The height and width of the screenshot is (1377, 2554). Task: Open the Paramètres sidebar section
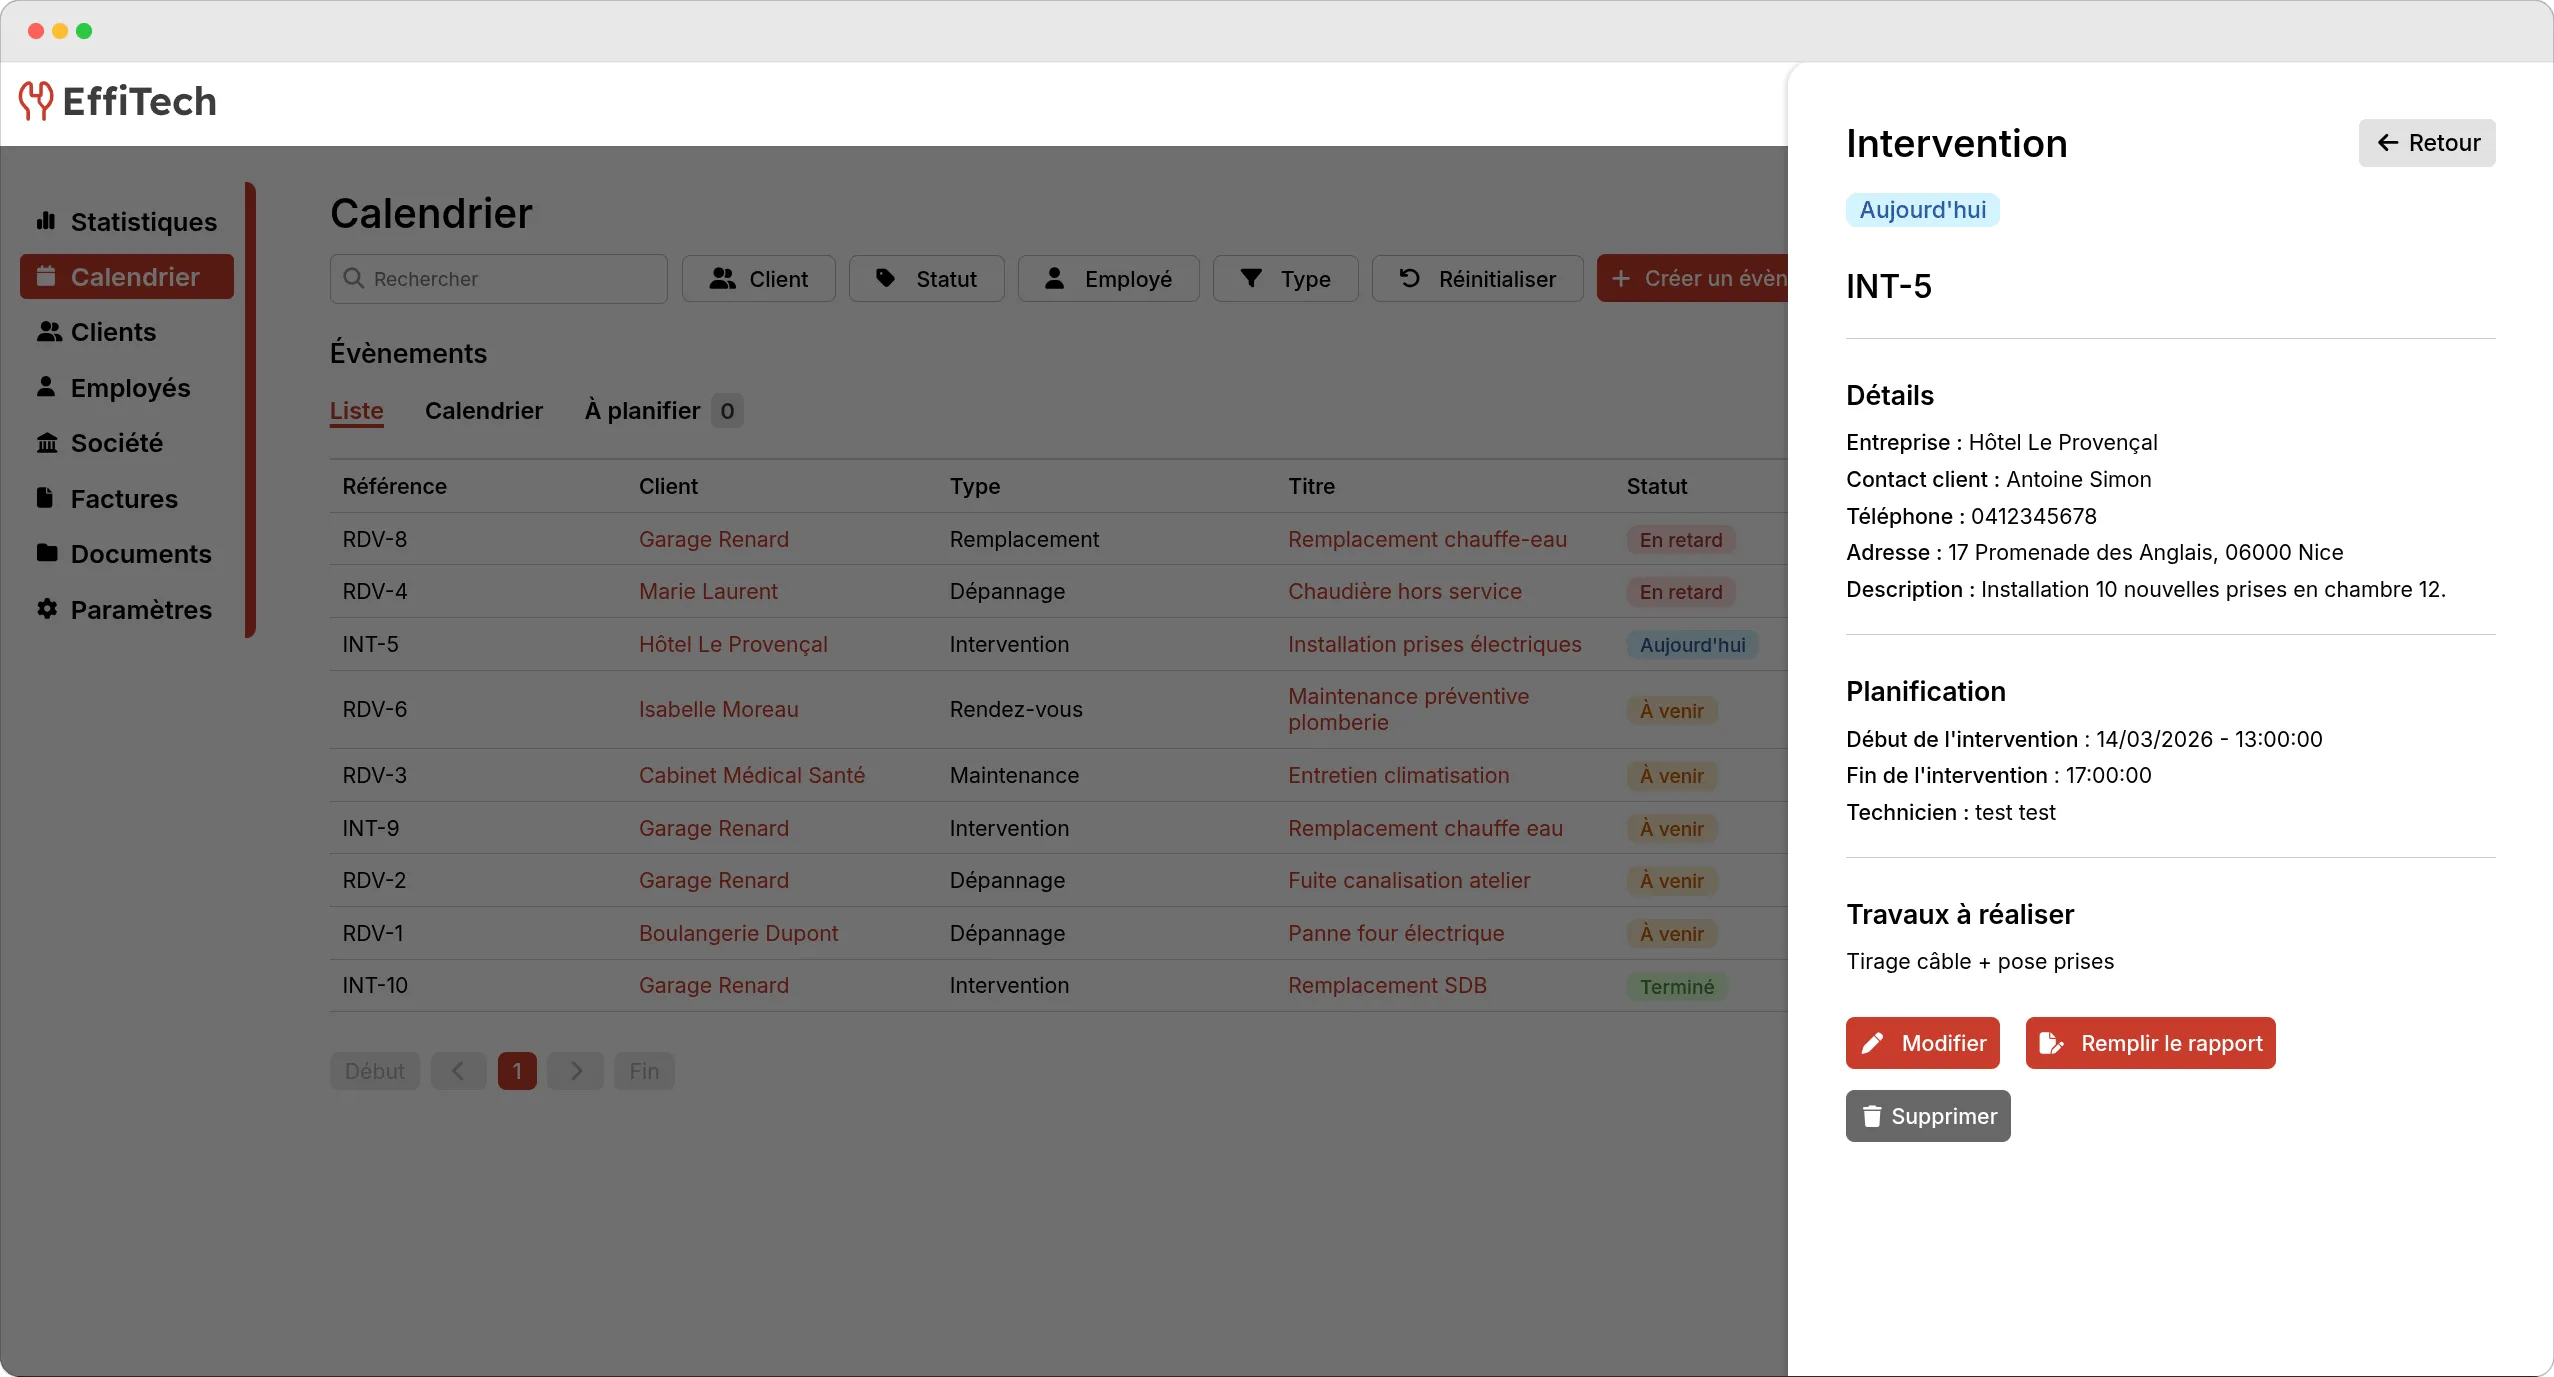click(140, 610)
